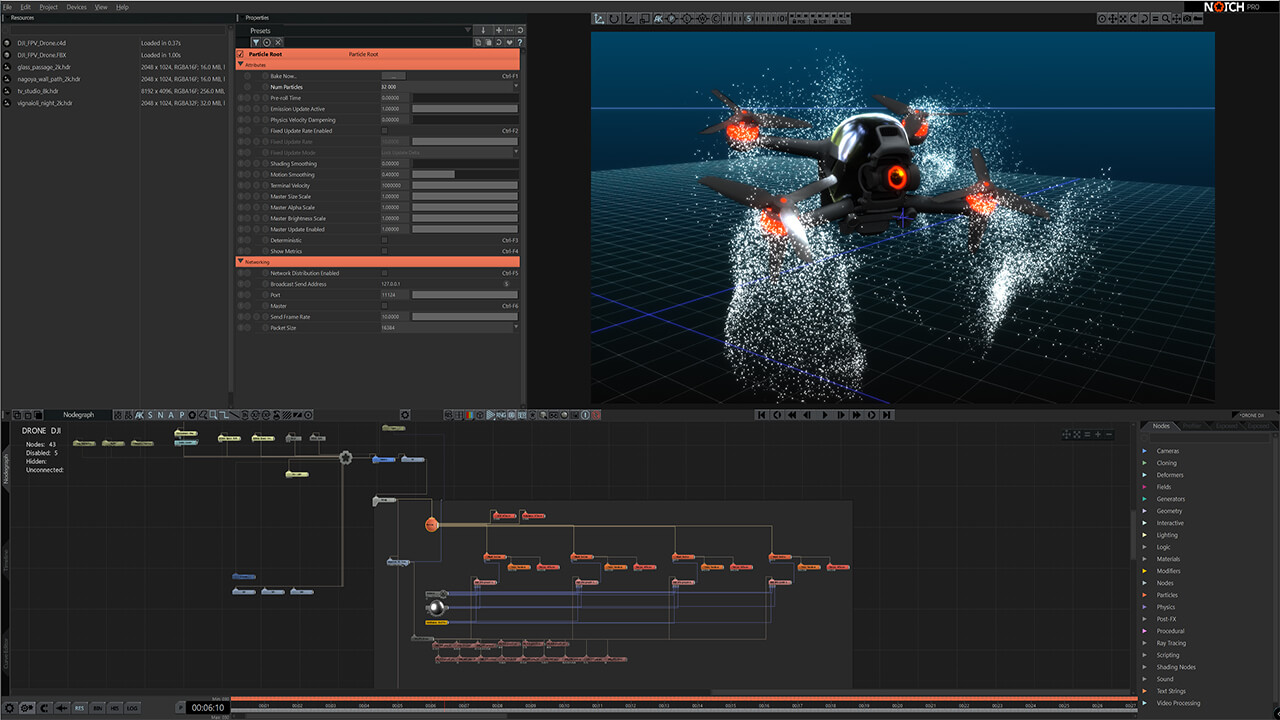Open the Project menu
1280x720 pixels.
tap(49, 7)
